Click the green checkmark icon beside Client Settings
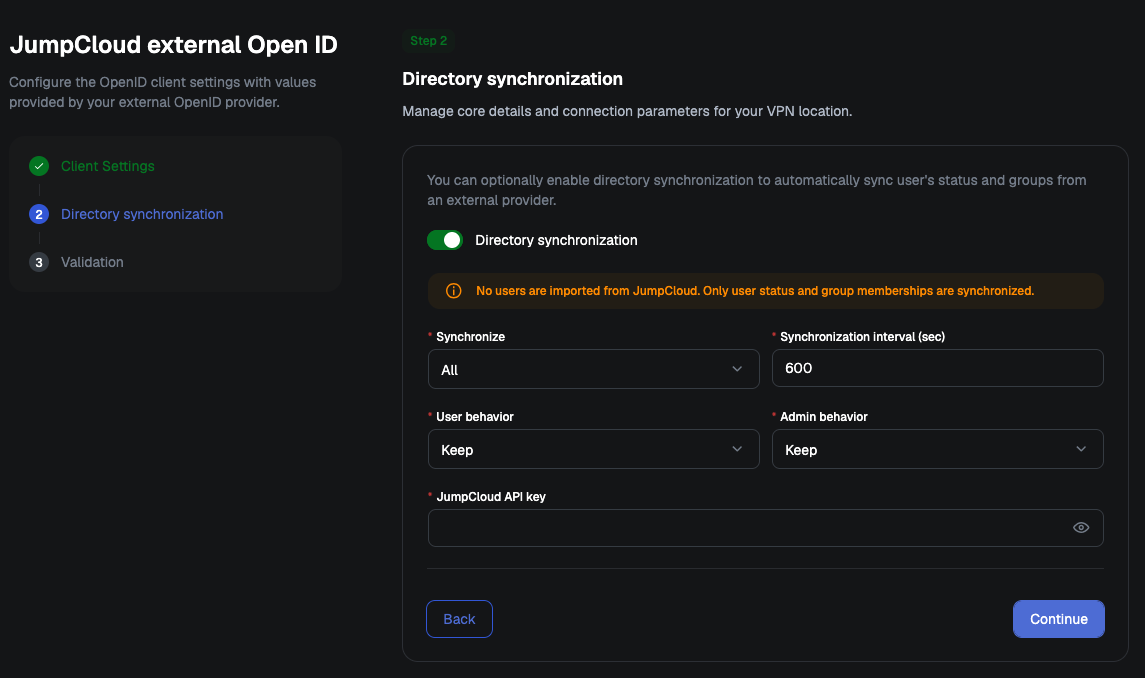Screen dimensions: 1145x678 coord(39,166)
